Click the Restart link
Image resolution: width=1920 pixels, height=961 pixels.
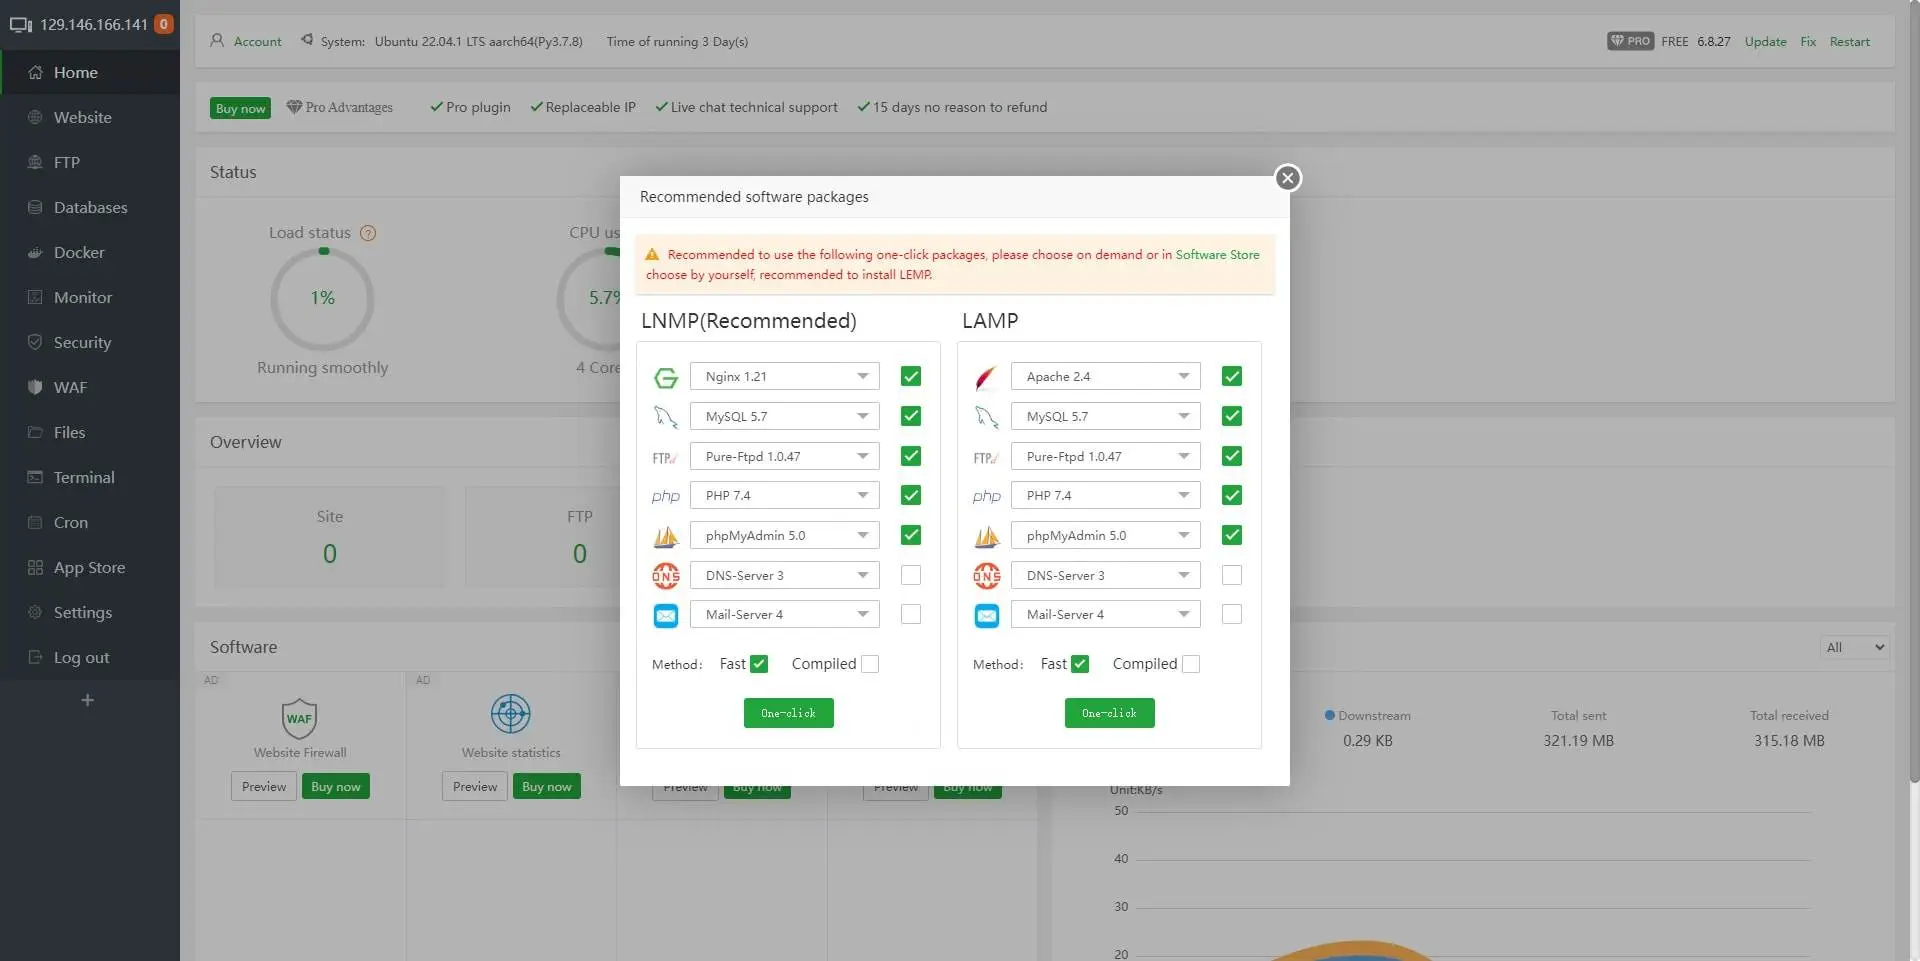1849,41
